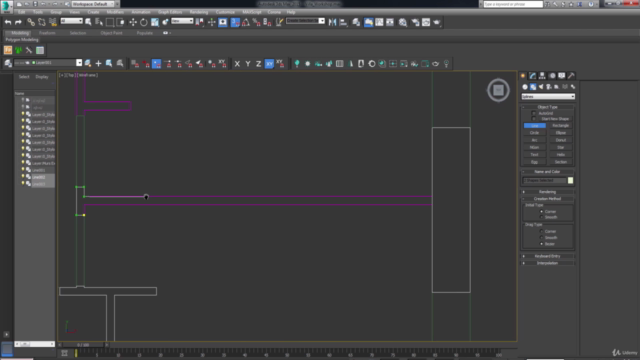
Task: Switch to the Object Paint ribbon tab
Action: coord(111,33)
